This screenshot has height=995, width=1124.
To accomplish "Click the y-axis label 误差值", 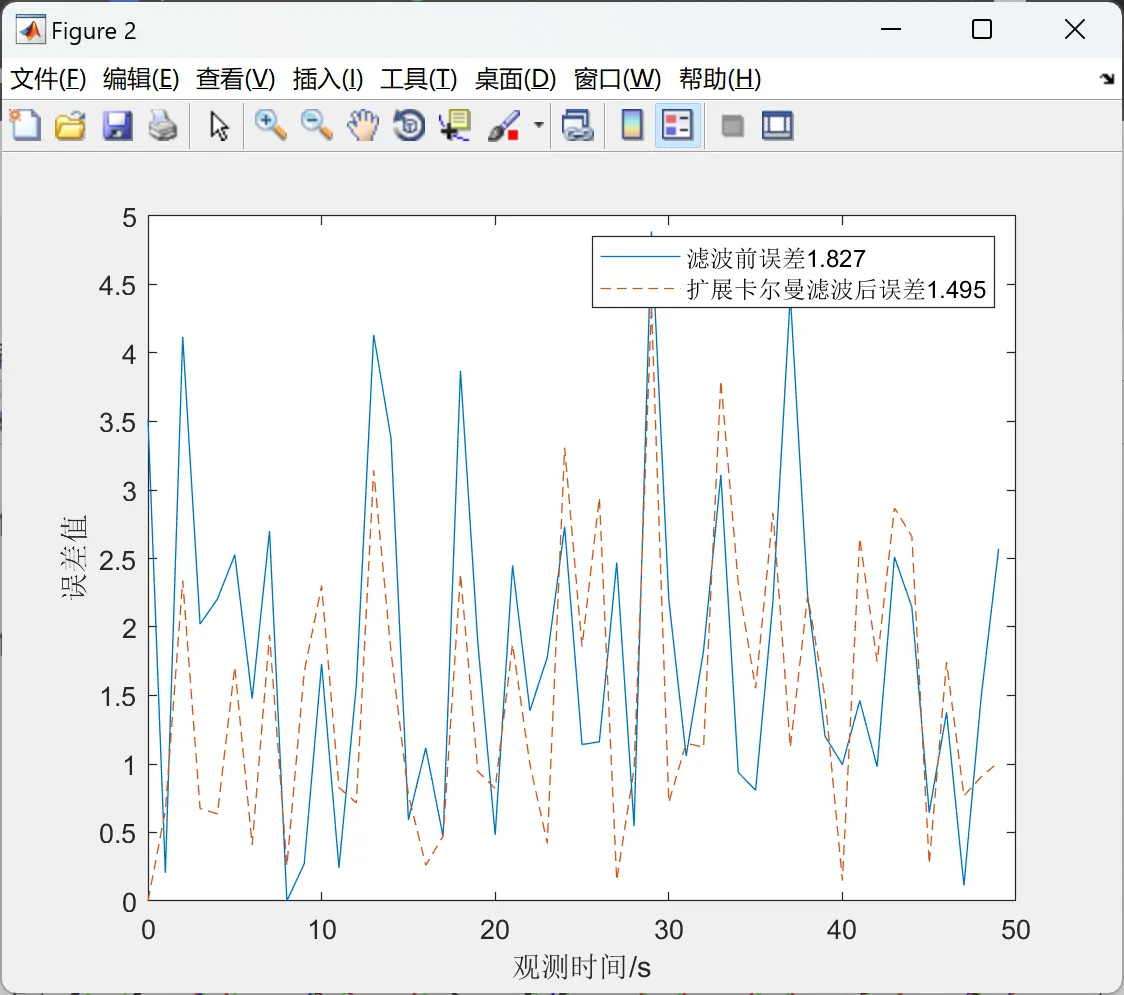I will click(x=74, y=557).
